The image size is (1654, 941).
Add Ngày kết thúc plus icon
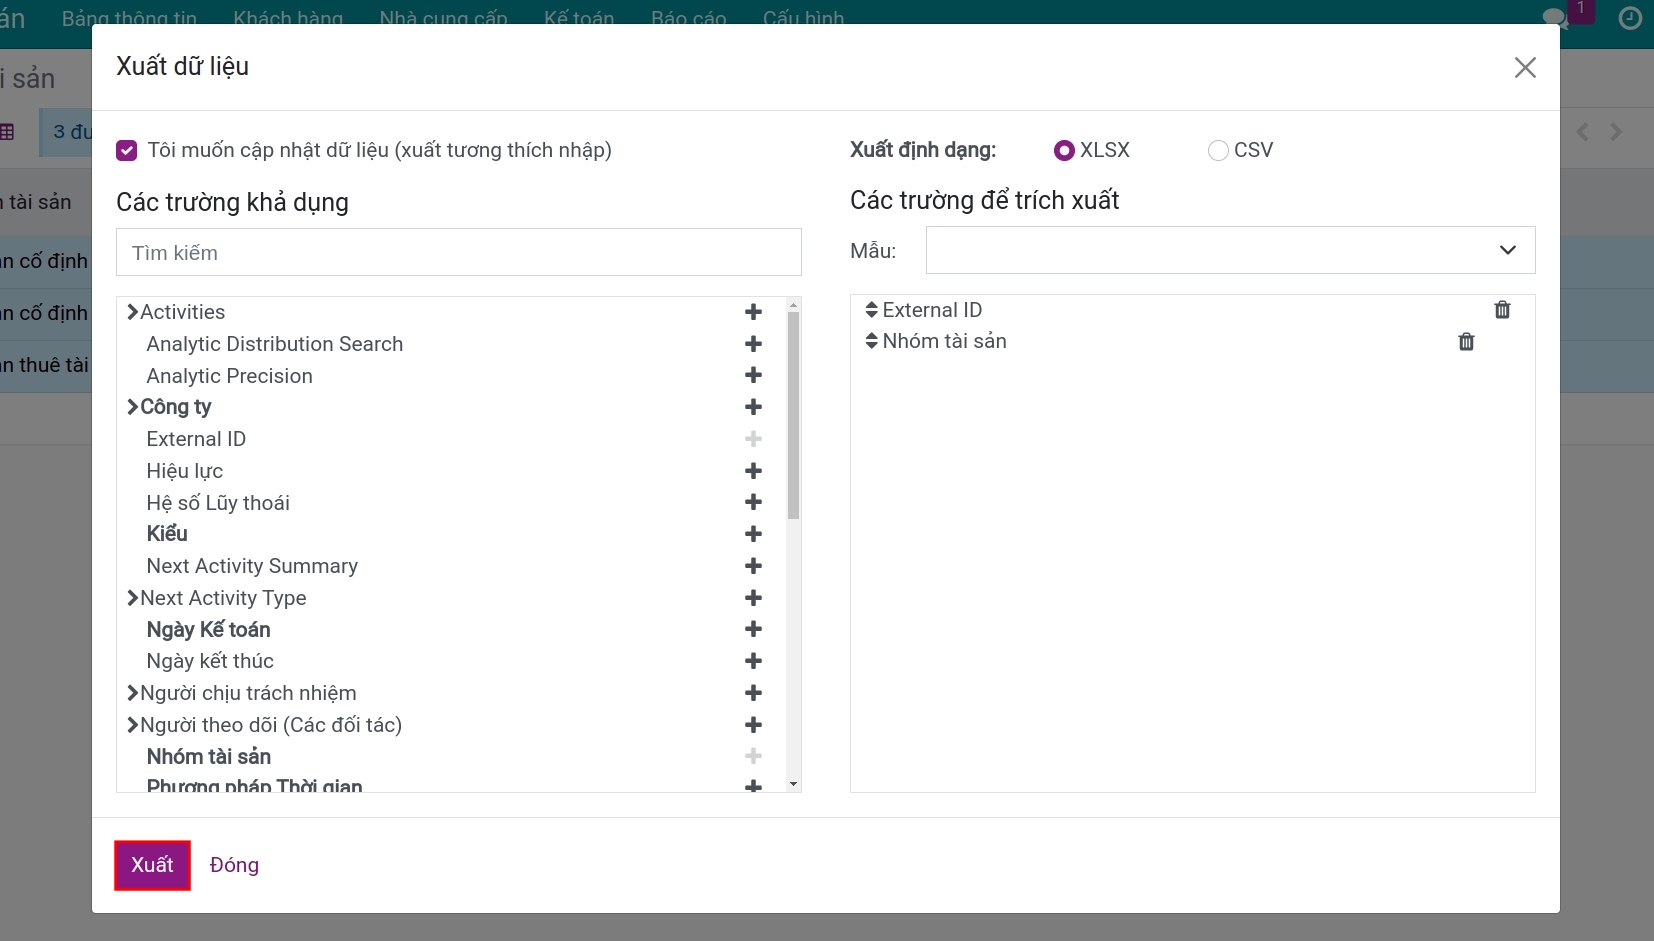754,661
